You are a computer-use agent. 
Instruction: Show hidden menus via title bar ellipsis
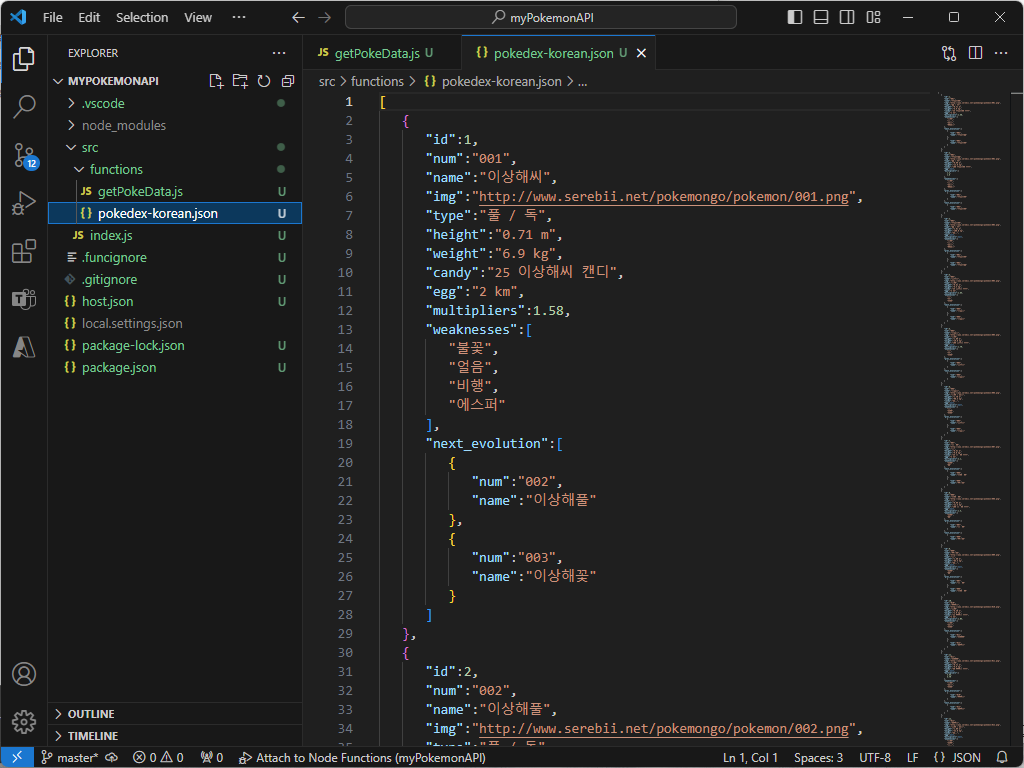click(x=239, y=18)
